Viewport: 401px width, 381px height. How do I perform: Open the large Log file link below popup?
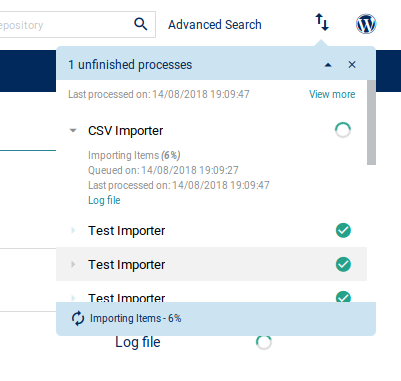(138, 342)
